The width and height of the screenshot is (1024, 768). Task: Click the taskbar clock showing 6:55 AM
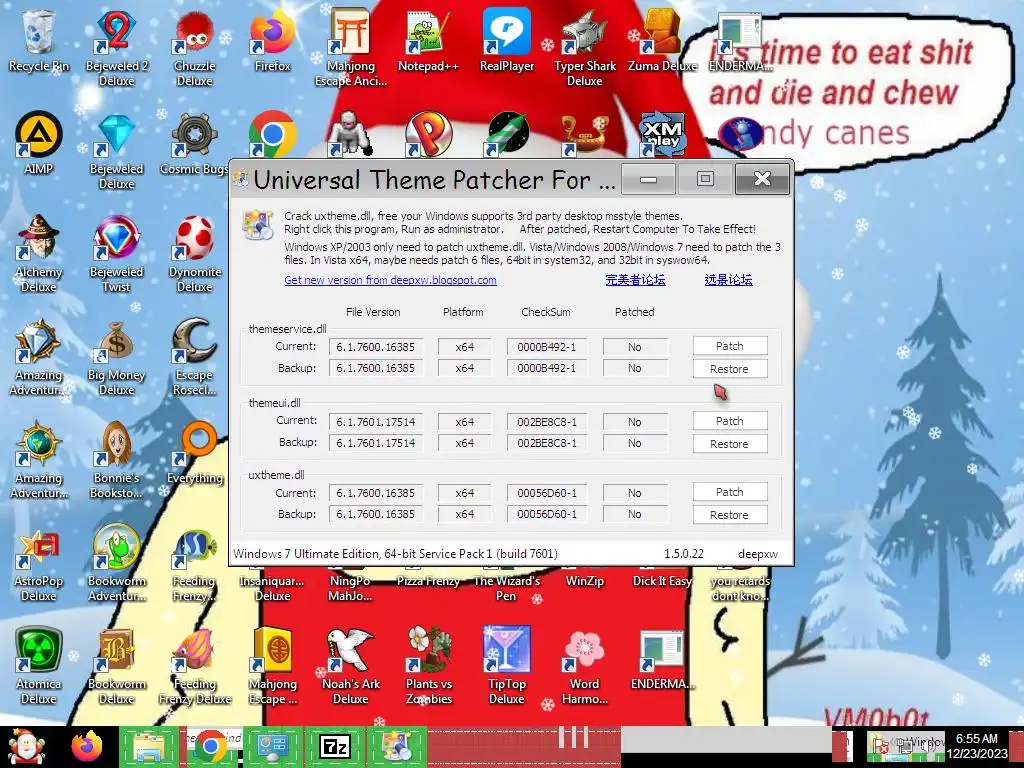coord(977,746)
